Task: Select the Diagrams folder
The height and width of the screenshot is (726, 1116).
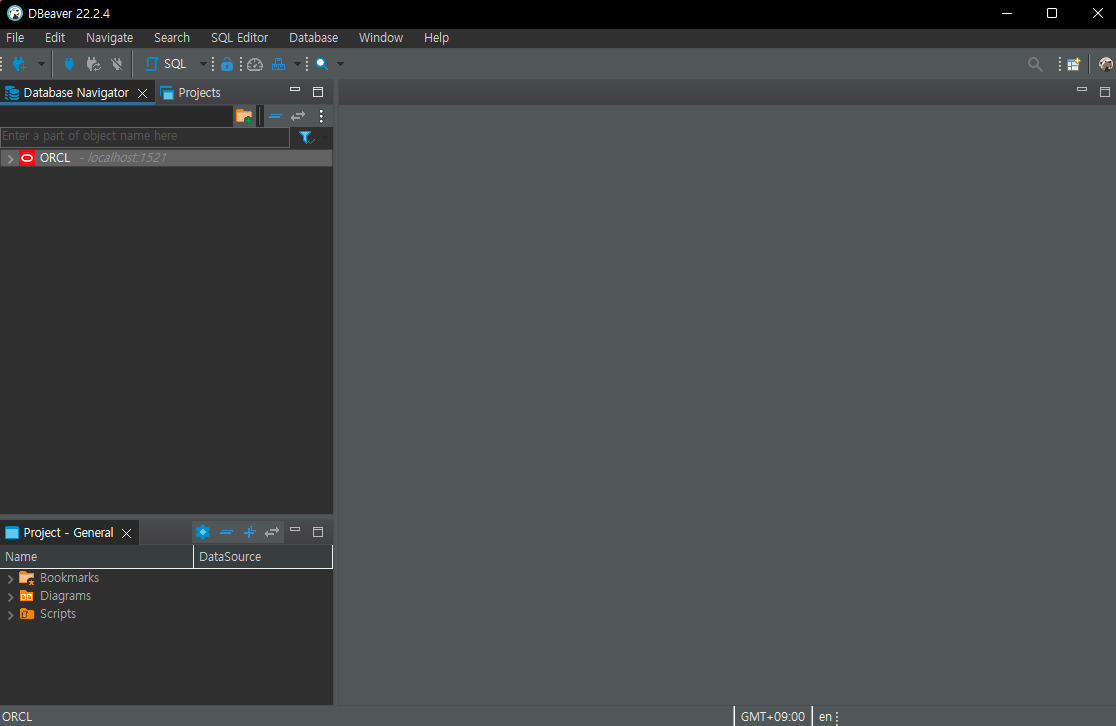Action: (65, 596)
